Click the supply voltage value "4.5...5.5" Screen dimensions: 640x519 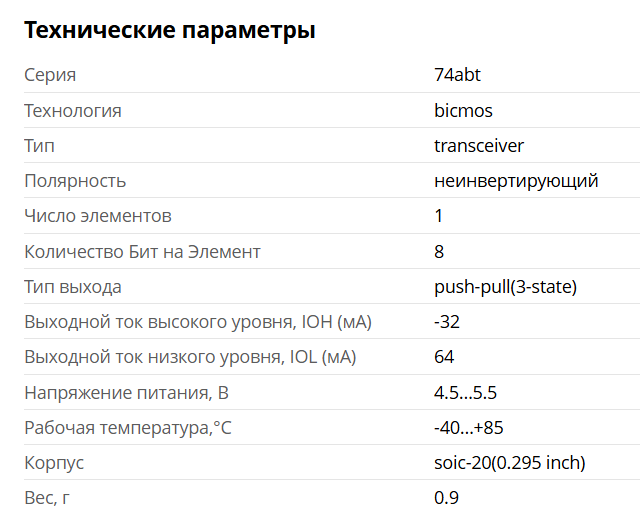[x=465, y=393]
